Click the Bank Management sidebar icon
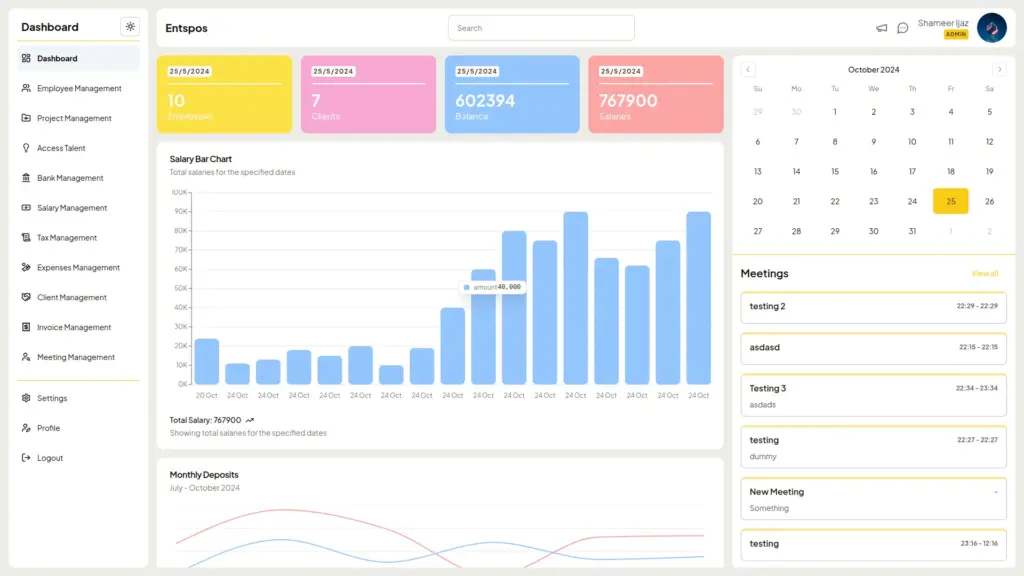1024x576 pixels. click(26, 178)
